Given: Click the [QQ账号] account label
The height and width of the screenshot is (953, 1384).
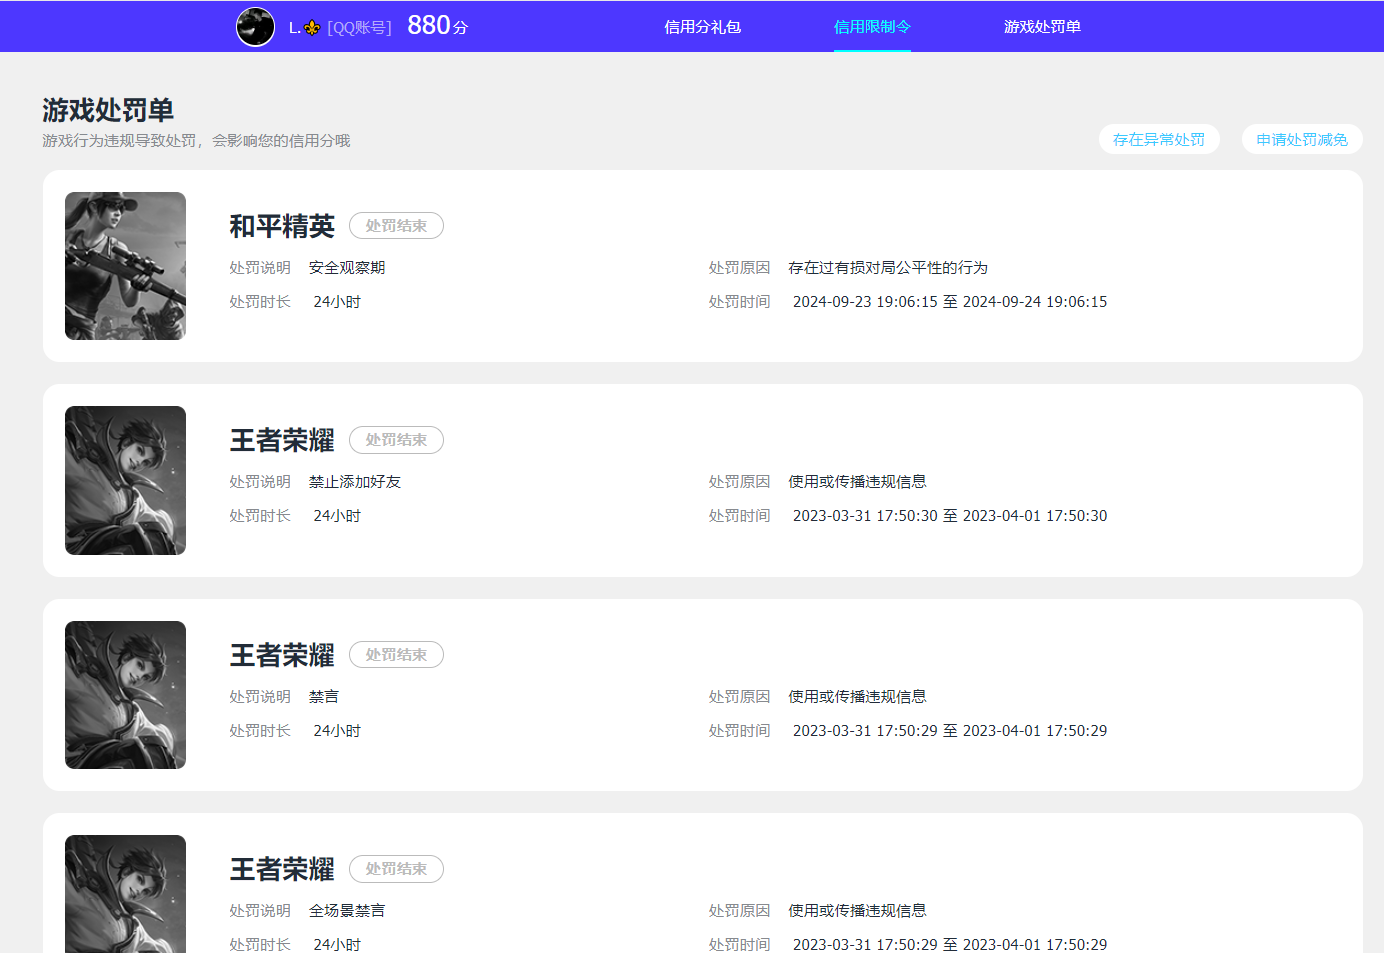Looking at the screenshot, I should pos(359,28).
